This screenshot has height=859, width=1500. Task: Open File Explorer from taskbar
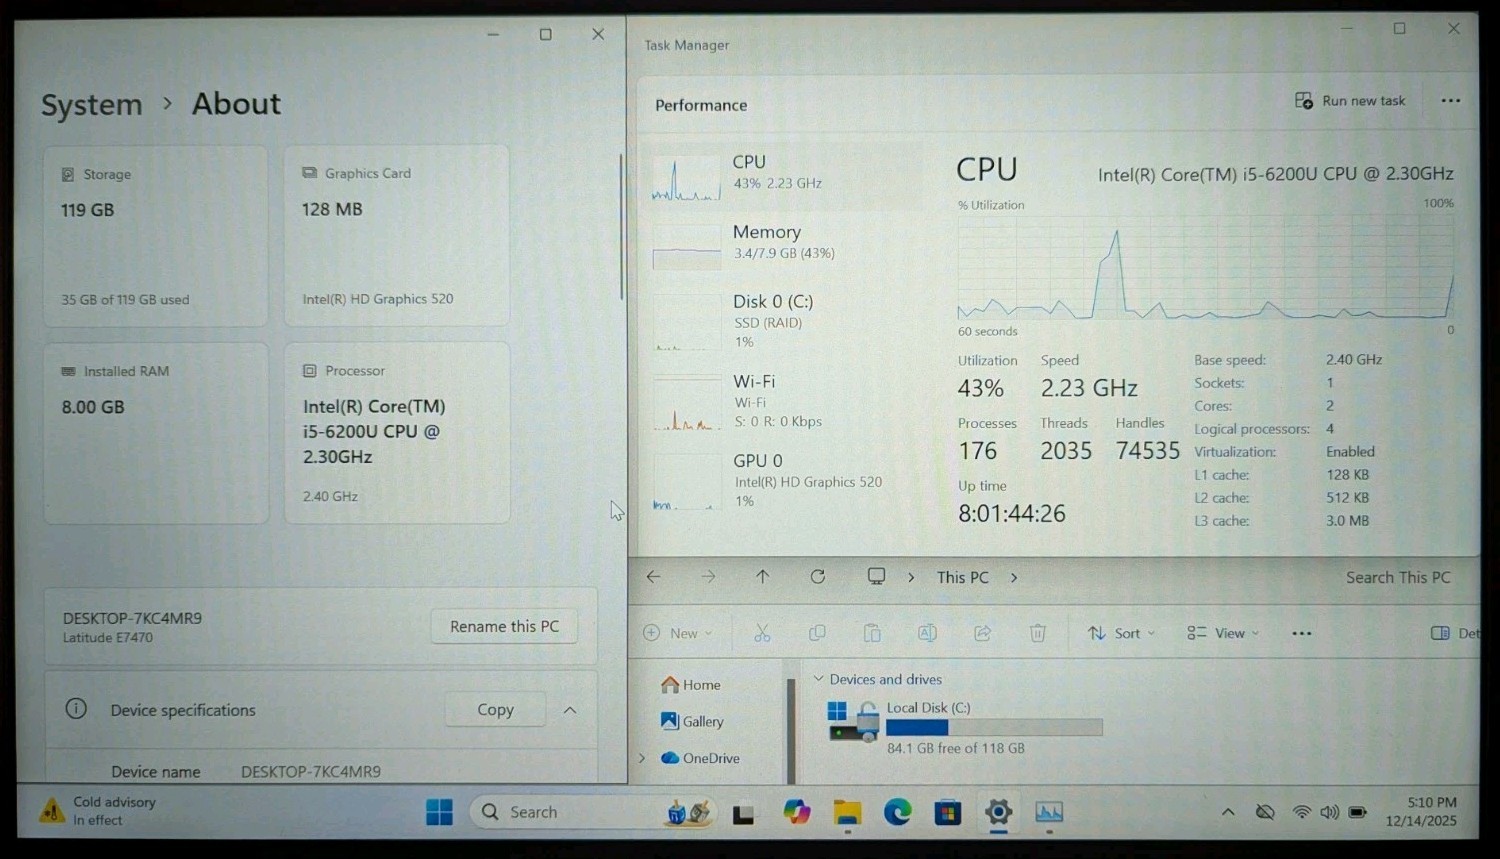coord(847,813)
